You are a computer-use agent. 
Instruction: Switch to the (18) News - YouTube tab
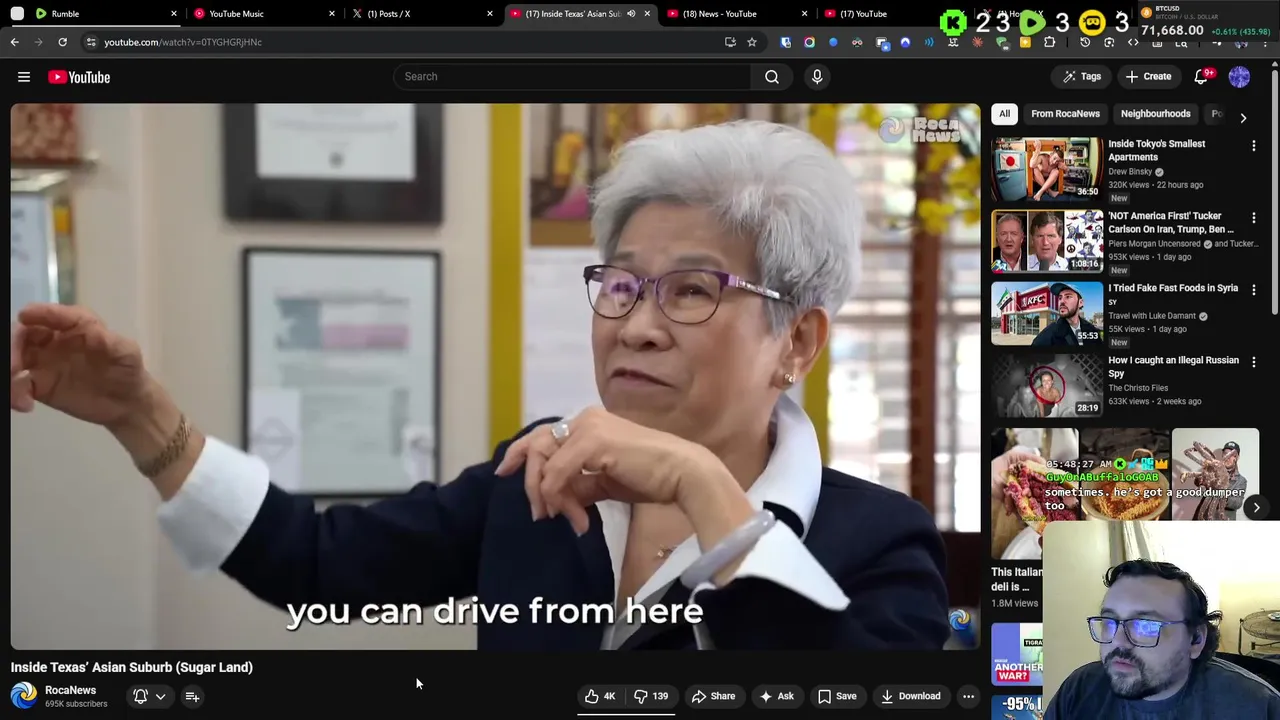[736, 14]
